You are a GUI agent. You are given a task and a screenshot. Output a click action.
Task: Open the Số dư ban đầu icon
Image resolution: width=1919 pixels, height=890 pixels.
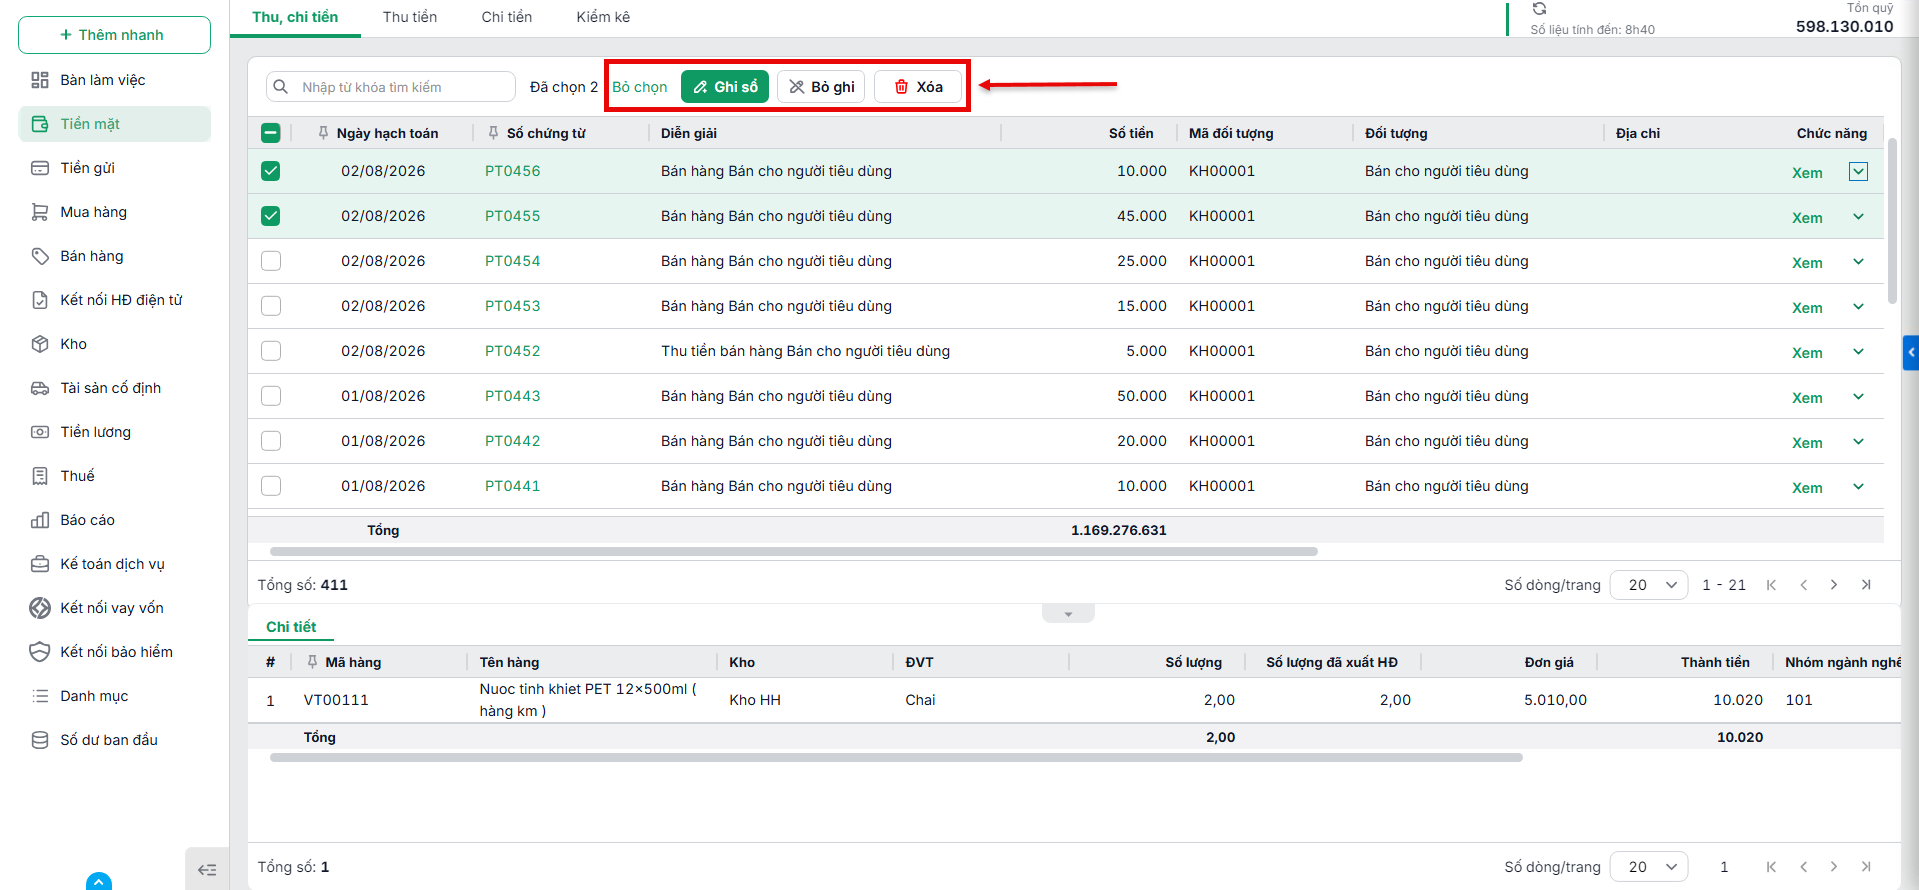coord(40,740)
